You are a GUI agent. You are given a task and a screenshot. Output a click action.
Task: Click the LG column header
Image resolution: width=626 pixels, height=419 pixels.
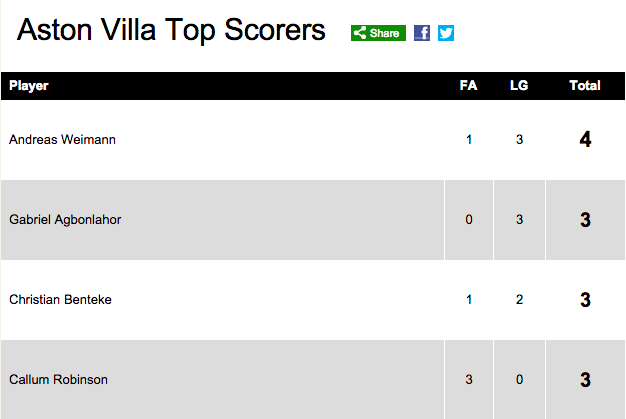(x=519, y=85)
